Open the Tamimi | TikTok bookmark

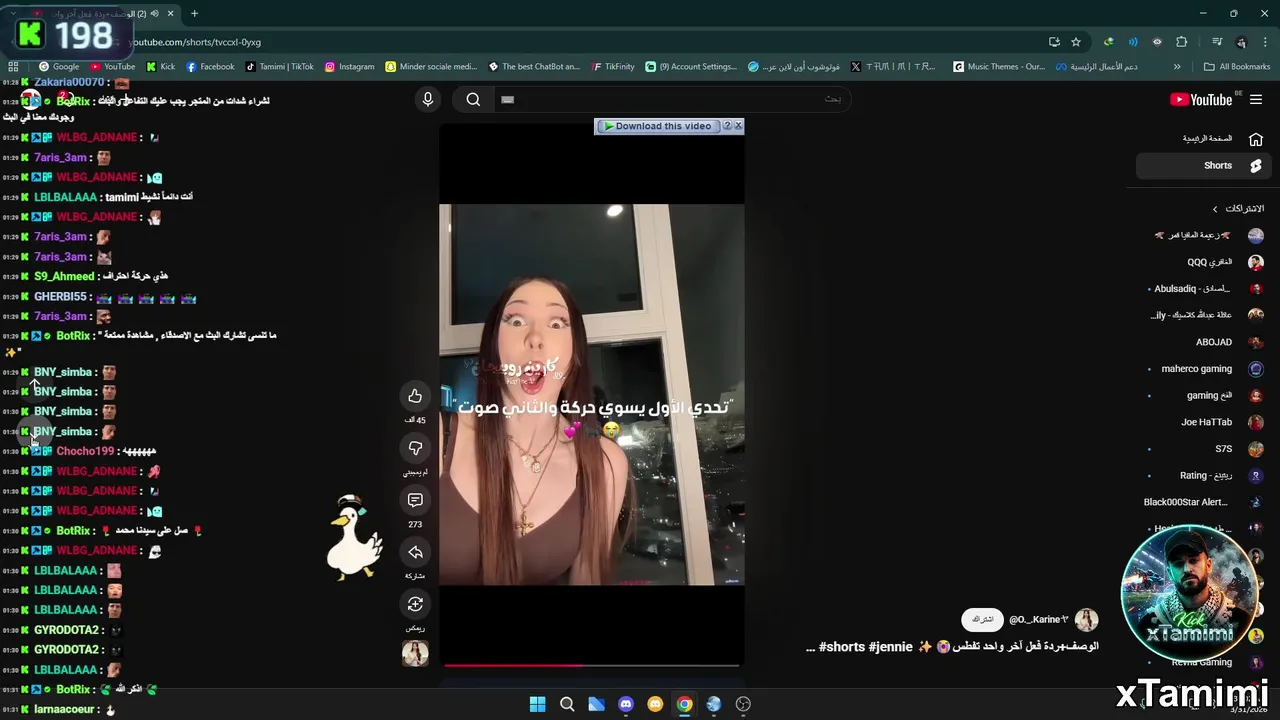tap(279, 67)
